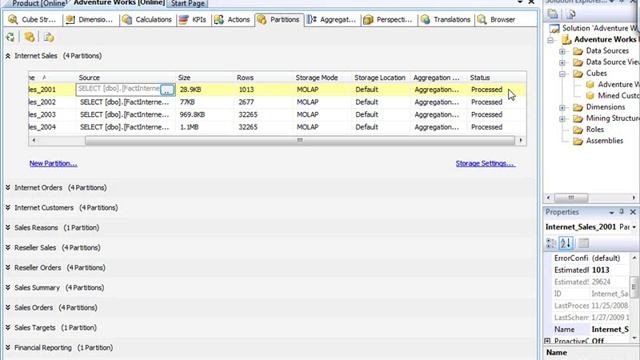The width and height of the screenshot is (640, 360).
Task: Open the Storage Settings link
Action: click(x=485, y=163)
